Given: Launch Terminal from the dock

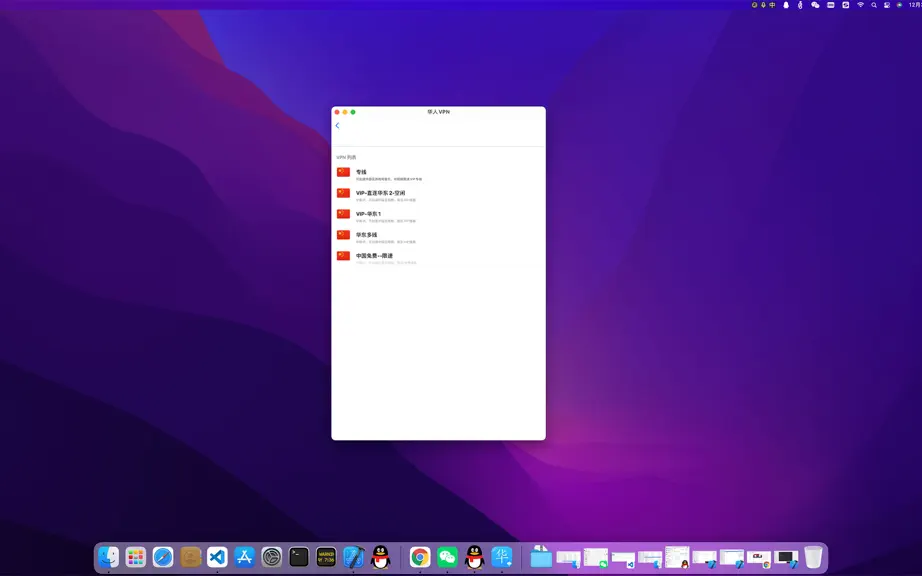Looking at the screenshot, I should 299,557.
